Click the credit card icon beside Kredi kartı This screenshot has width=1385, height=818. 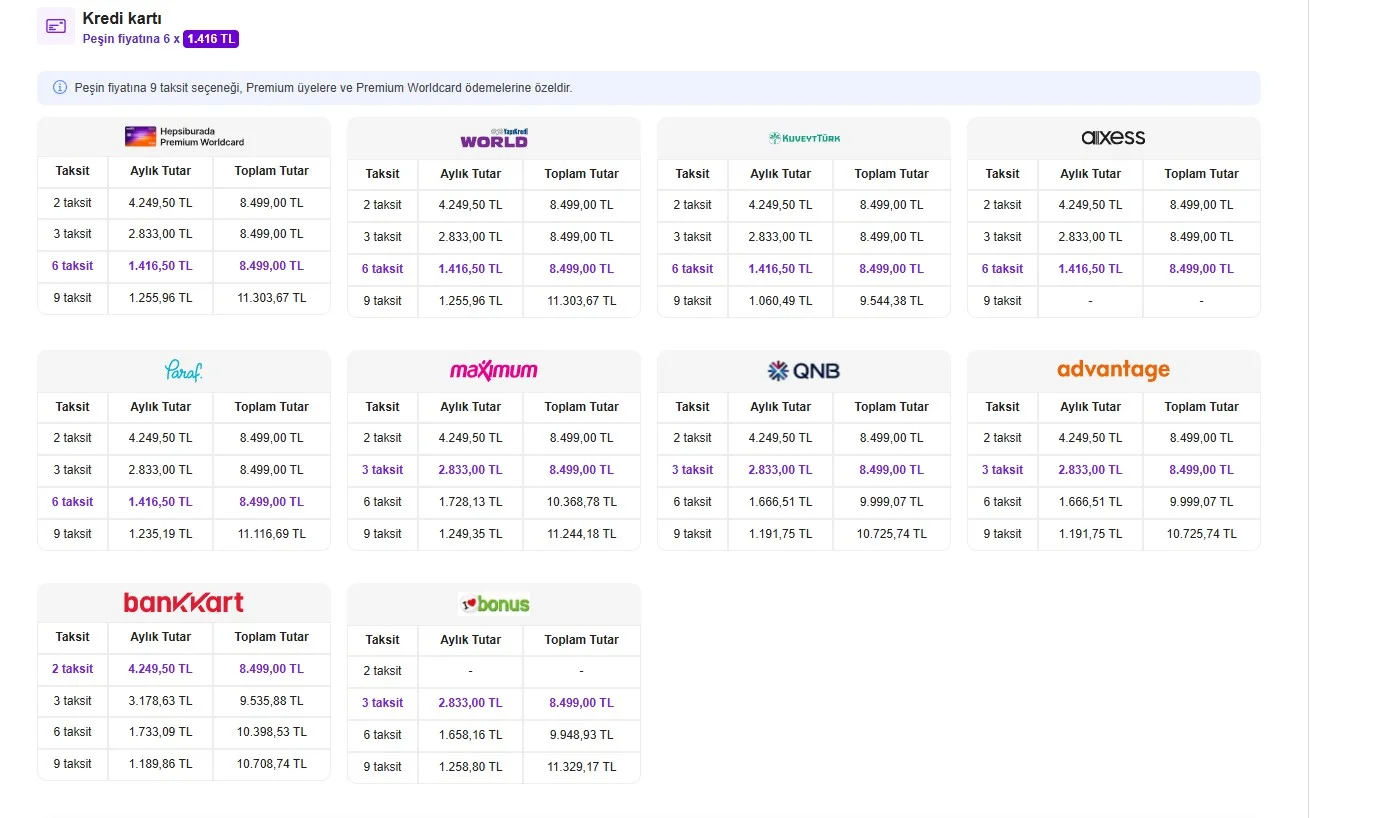[x=56, y=26]
